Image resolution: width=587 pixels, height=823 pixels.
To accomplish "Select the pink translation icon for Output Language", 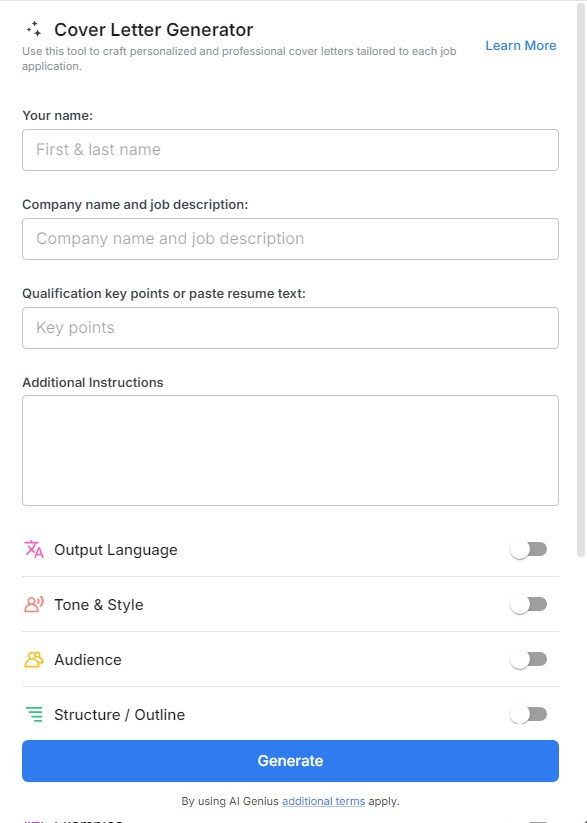I will pos(31,549).
